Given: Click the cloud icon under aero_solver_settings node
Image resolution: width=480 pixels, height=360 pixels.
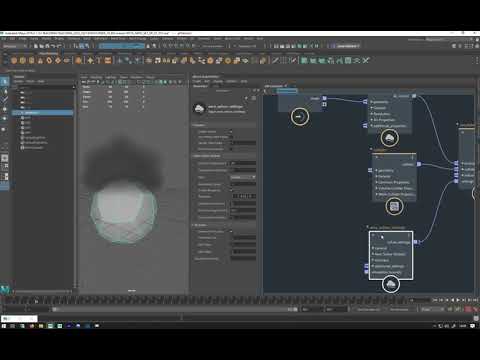Looking at the screenshot, I should (x=391, y=285).
